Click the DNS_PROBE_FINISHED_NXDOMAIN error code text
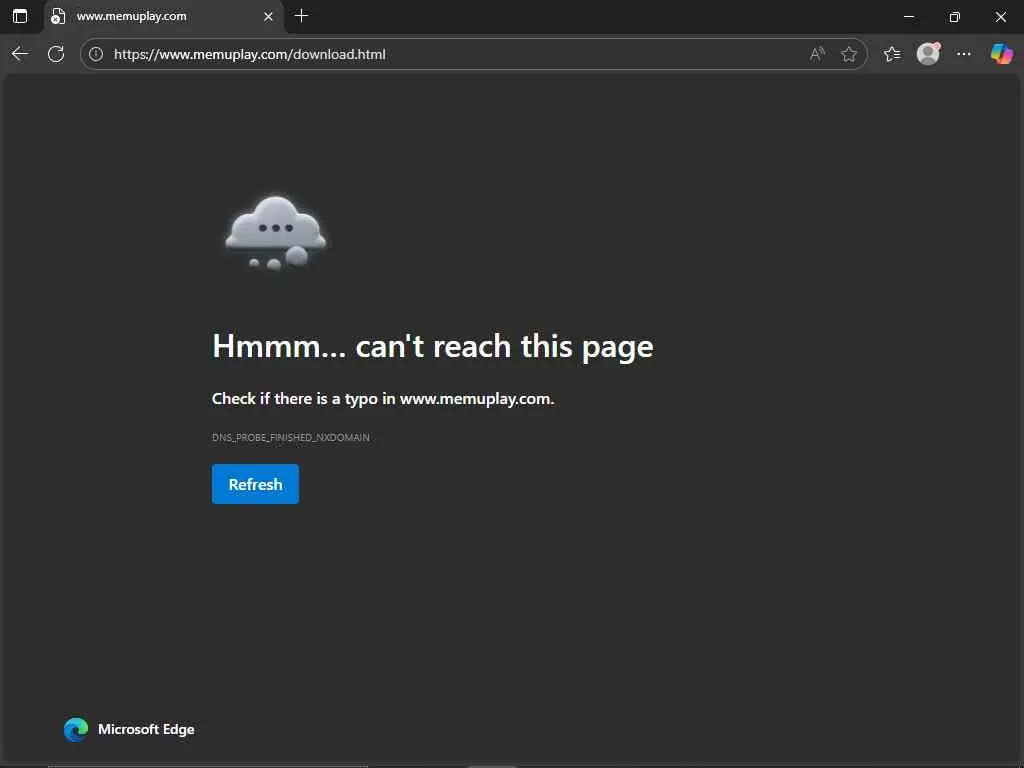 click(291, 438)
